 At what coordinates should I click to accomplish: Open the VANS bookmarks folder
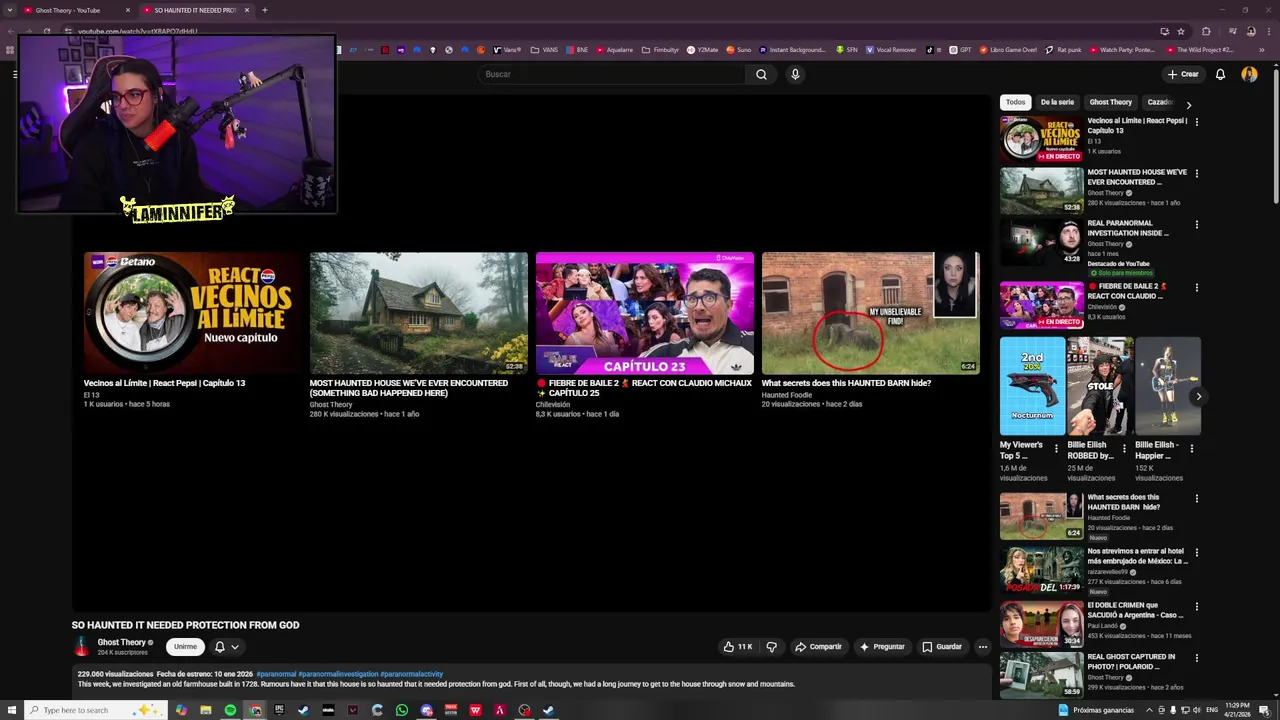pyautogui.click(x=544, y=50)
